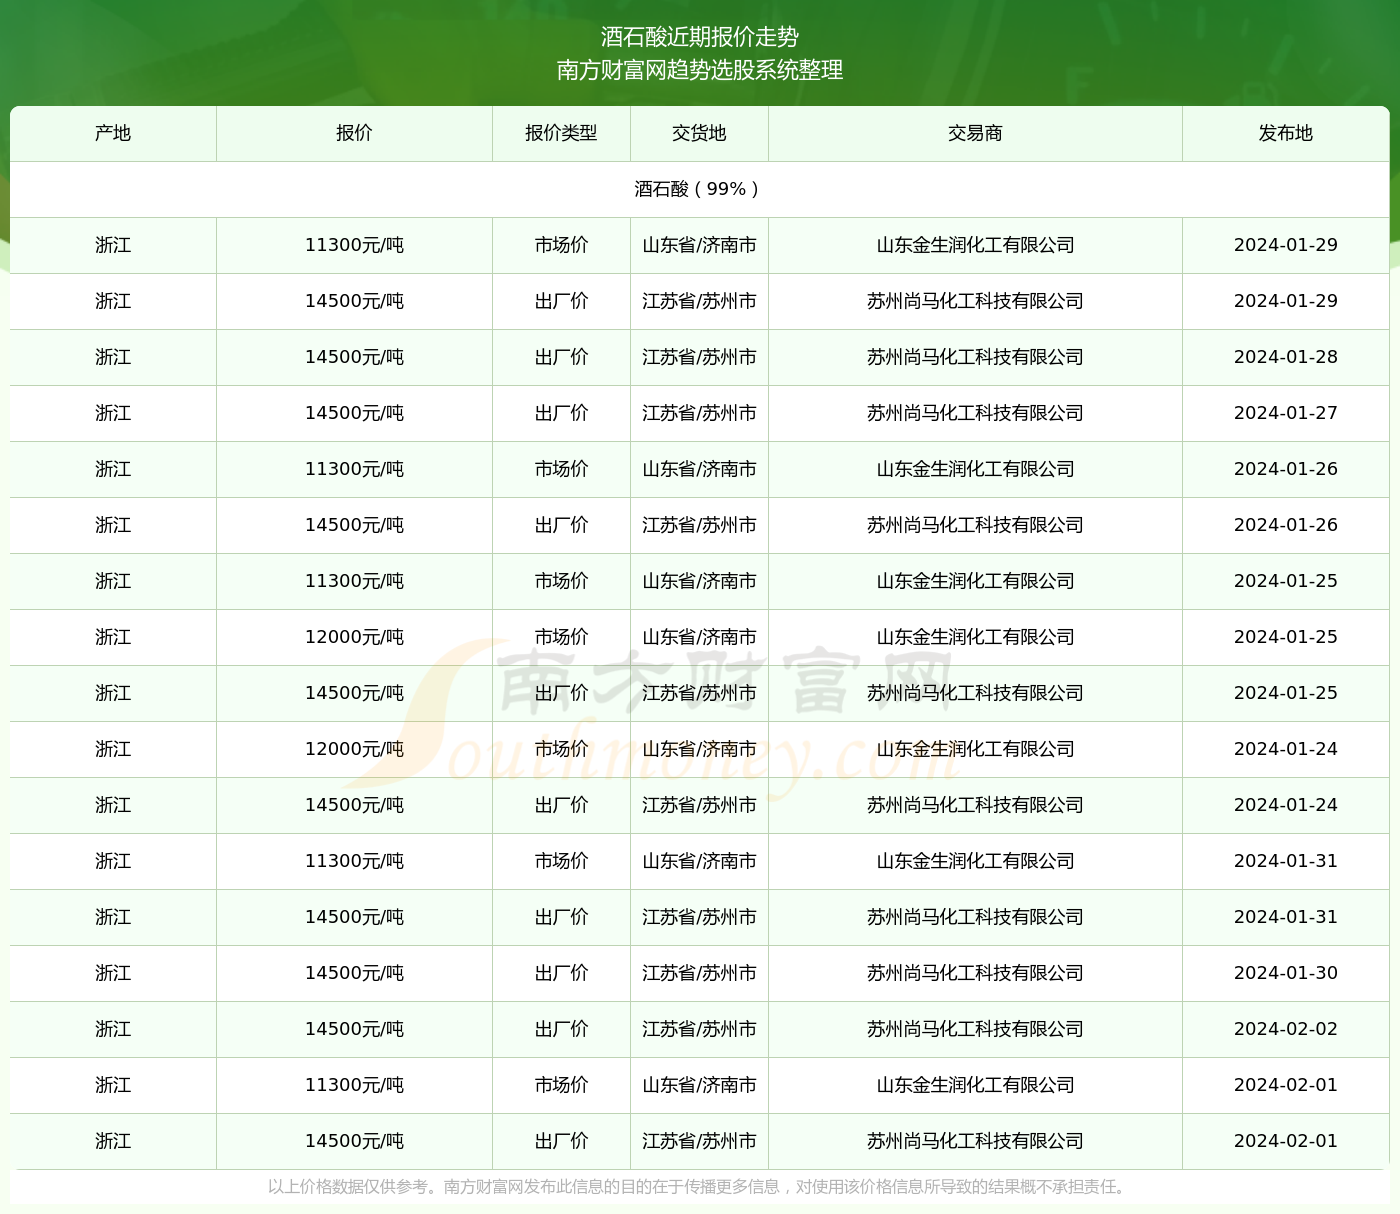Click 14500元/吨 in the 2024-01-25 row
1400x1214 pixels.
point(354,693)
